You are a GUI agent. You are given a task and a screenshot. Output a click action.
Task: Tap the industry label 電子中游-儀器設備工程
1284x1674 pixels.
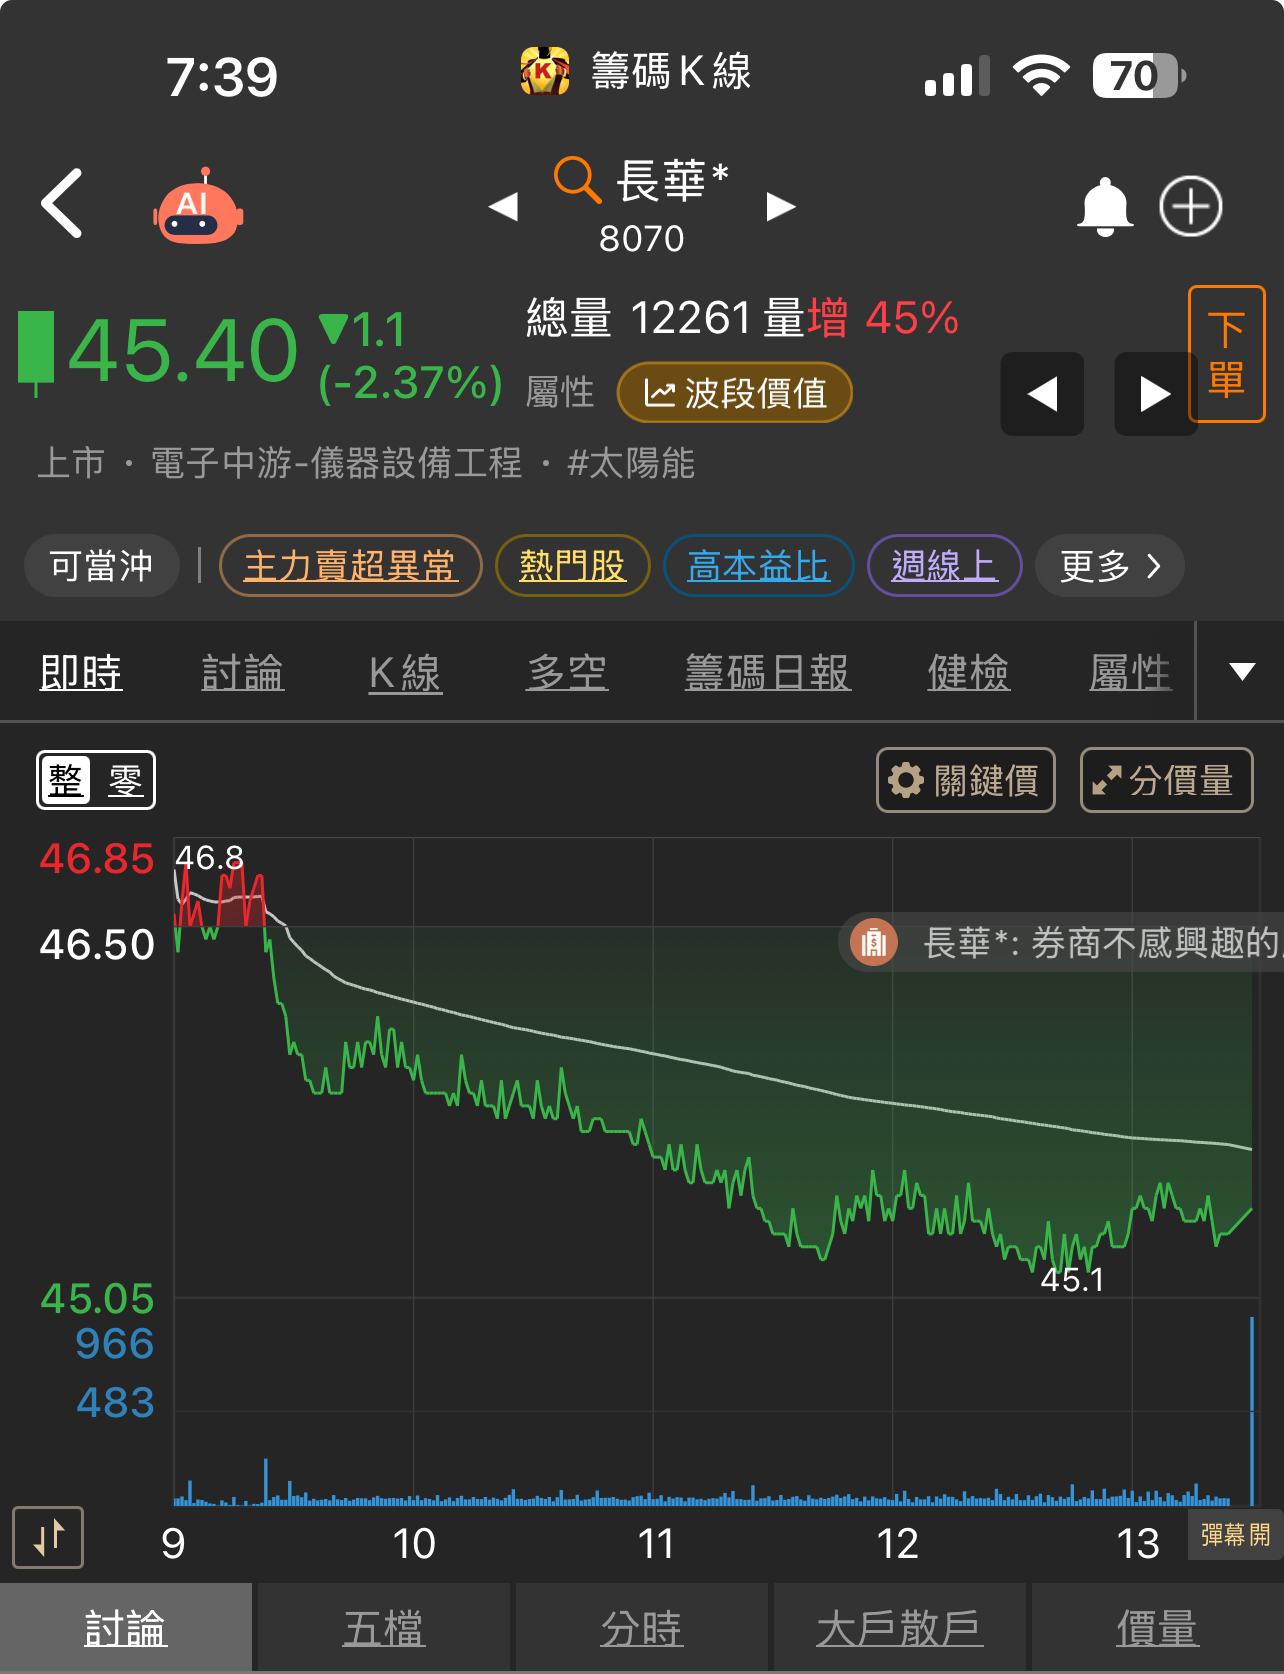pyautogui.click(x=336, y=463)
